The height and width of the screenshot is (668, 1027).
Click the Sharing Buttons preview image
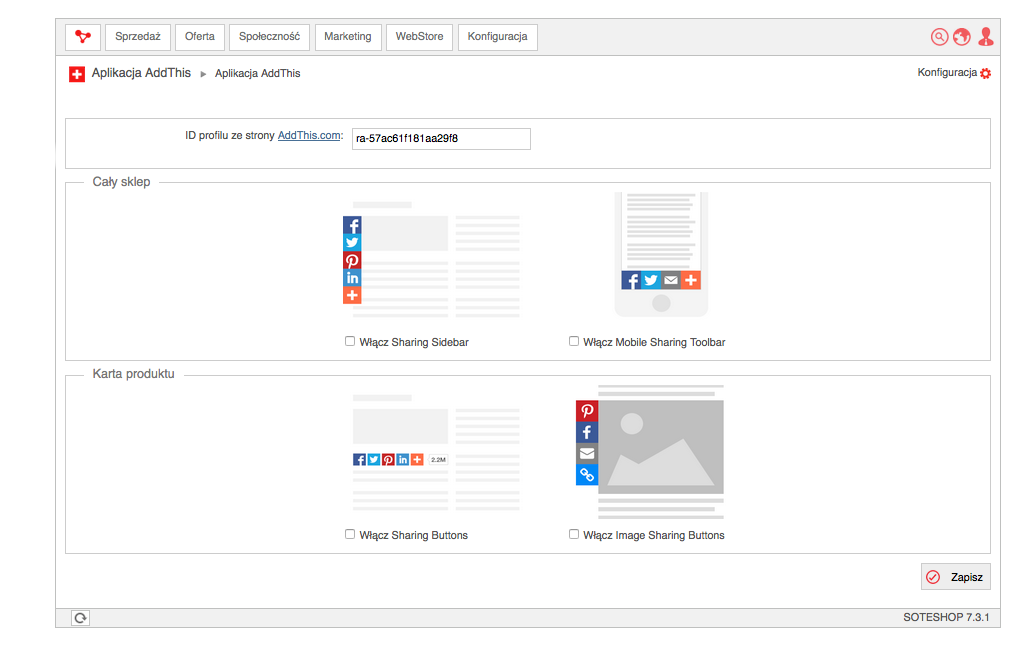click(x=436, y=453)
